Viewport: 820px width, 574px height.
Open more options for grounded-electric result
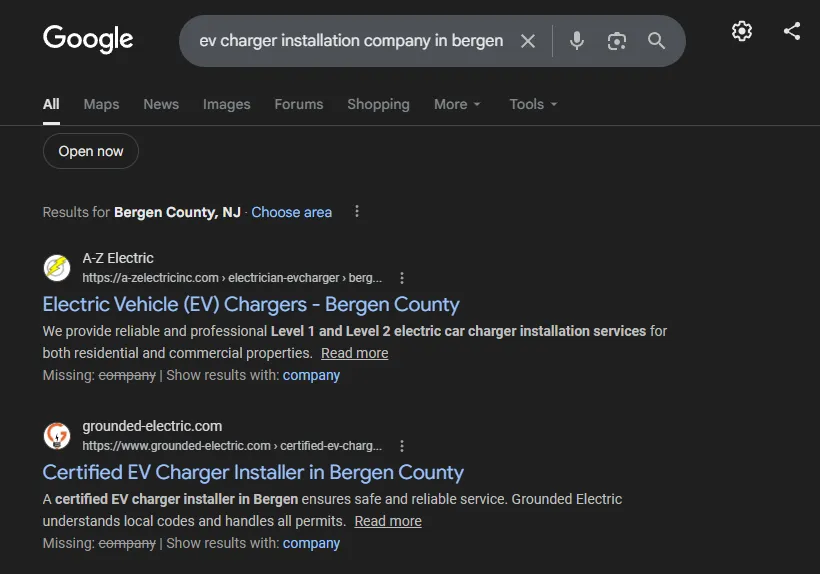[402, 446]
